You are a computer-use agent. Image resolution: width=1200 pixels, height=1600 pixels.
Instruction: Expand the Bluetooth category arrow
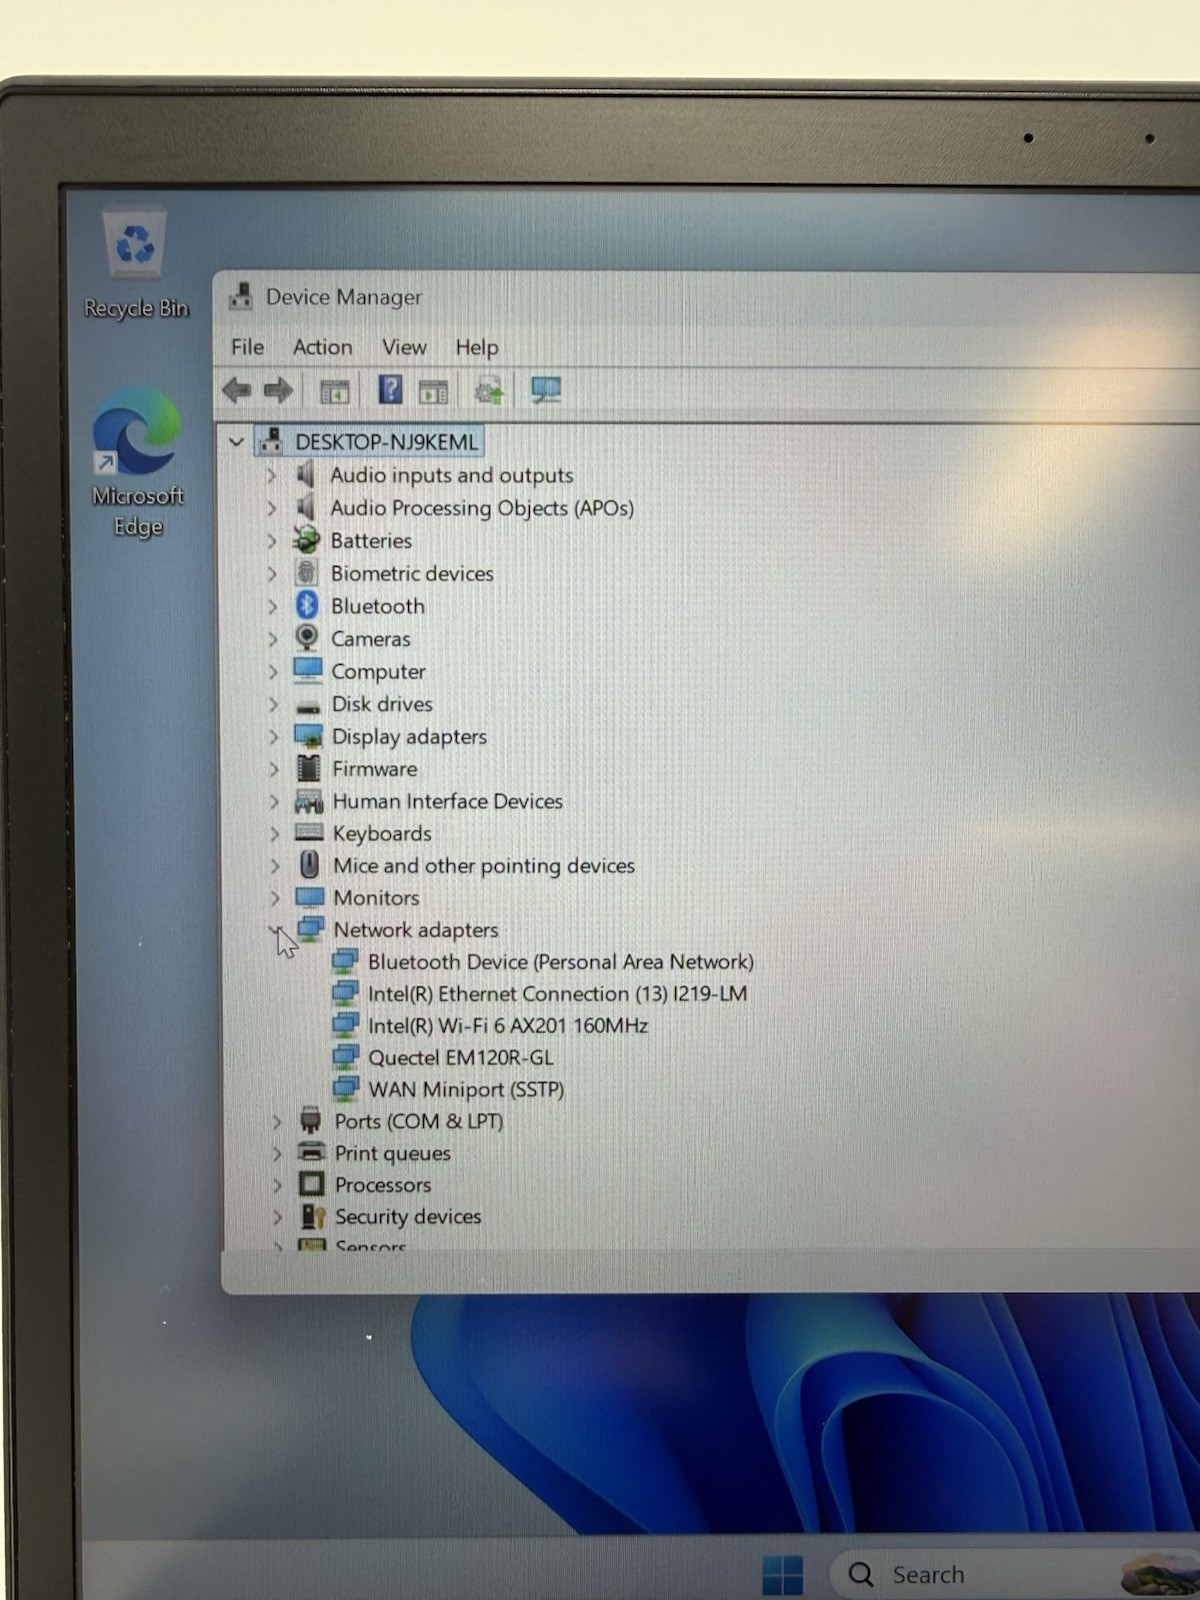[272, 606]
